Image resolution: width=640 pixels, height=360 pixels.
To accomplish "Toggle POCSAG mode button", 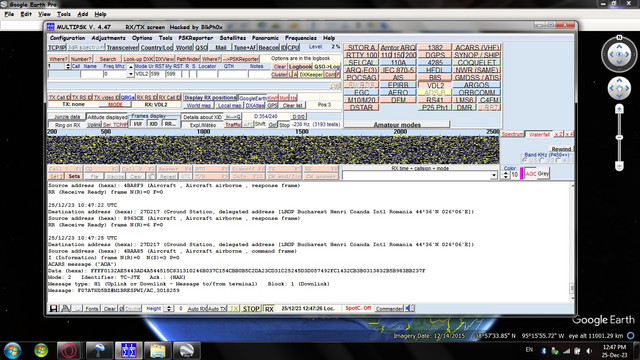I will point(361,78).
